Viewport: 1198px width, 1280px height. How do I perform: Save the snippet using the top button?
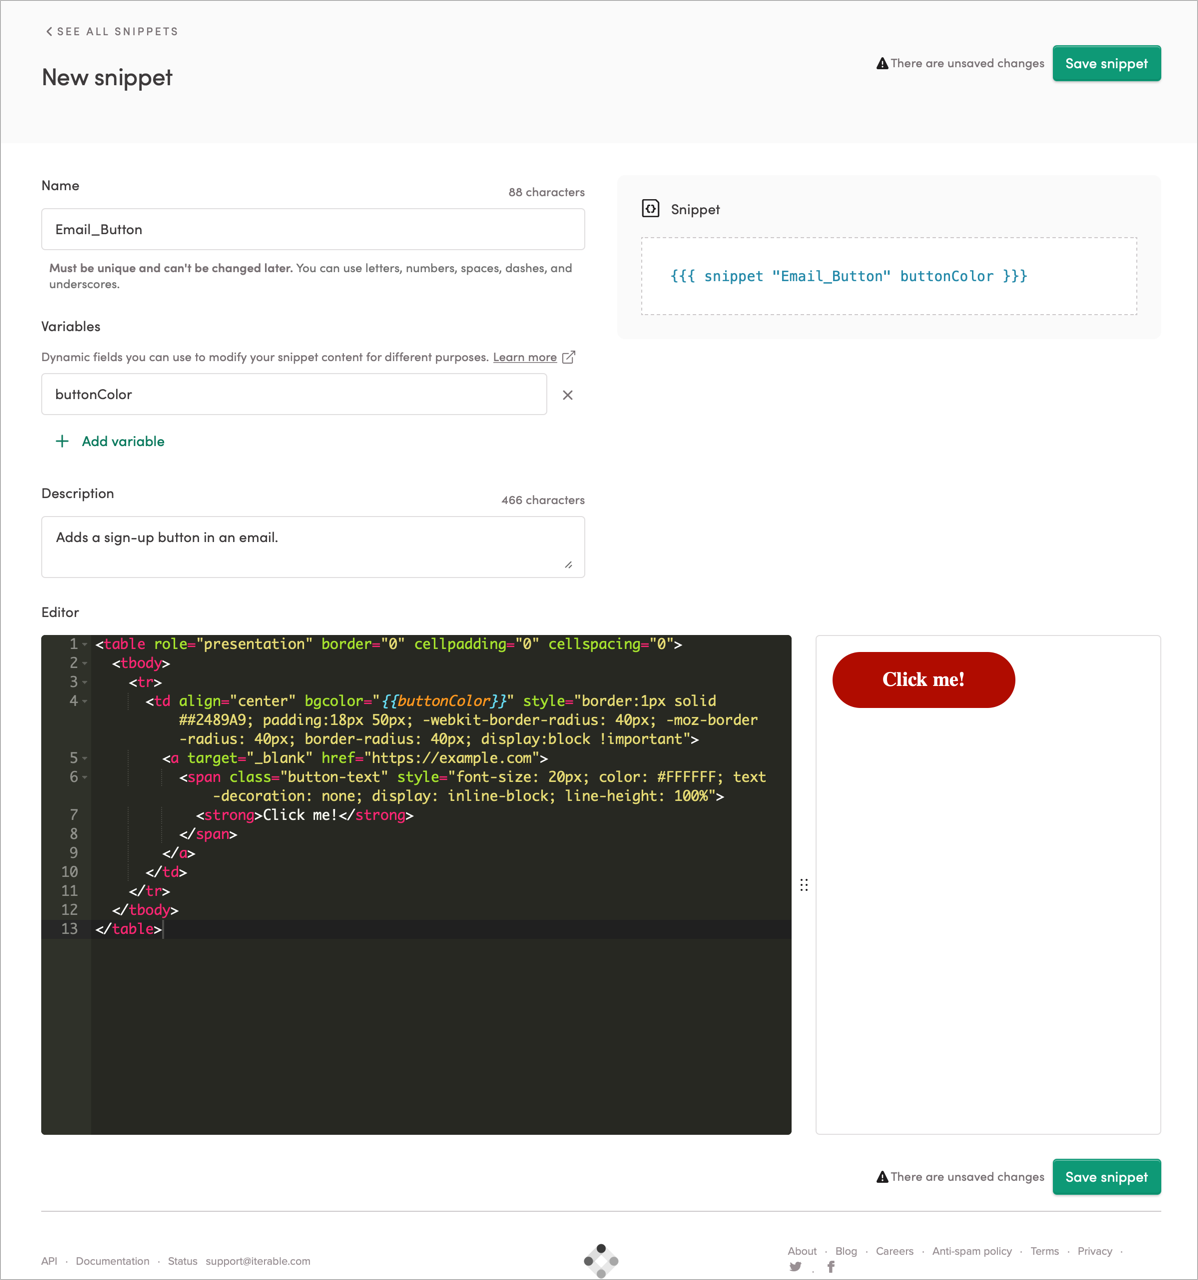pyautogui.click(x=1106, y=63)
